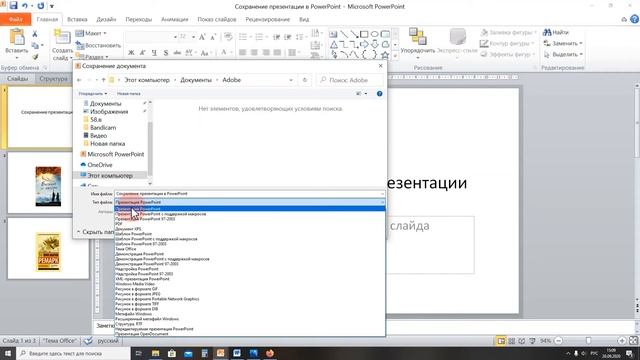Click the Новая папка (New folder) button
The width and height of the screenshot is (640, 360).
click(x=129, y=93)
